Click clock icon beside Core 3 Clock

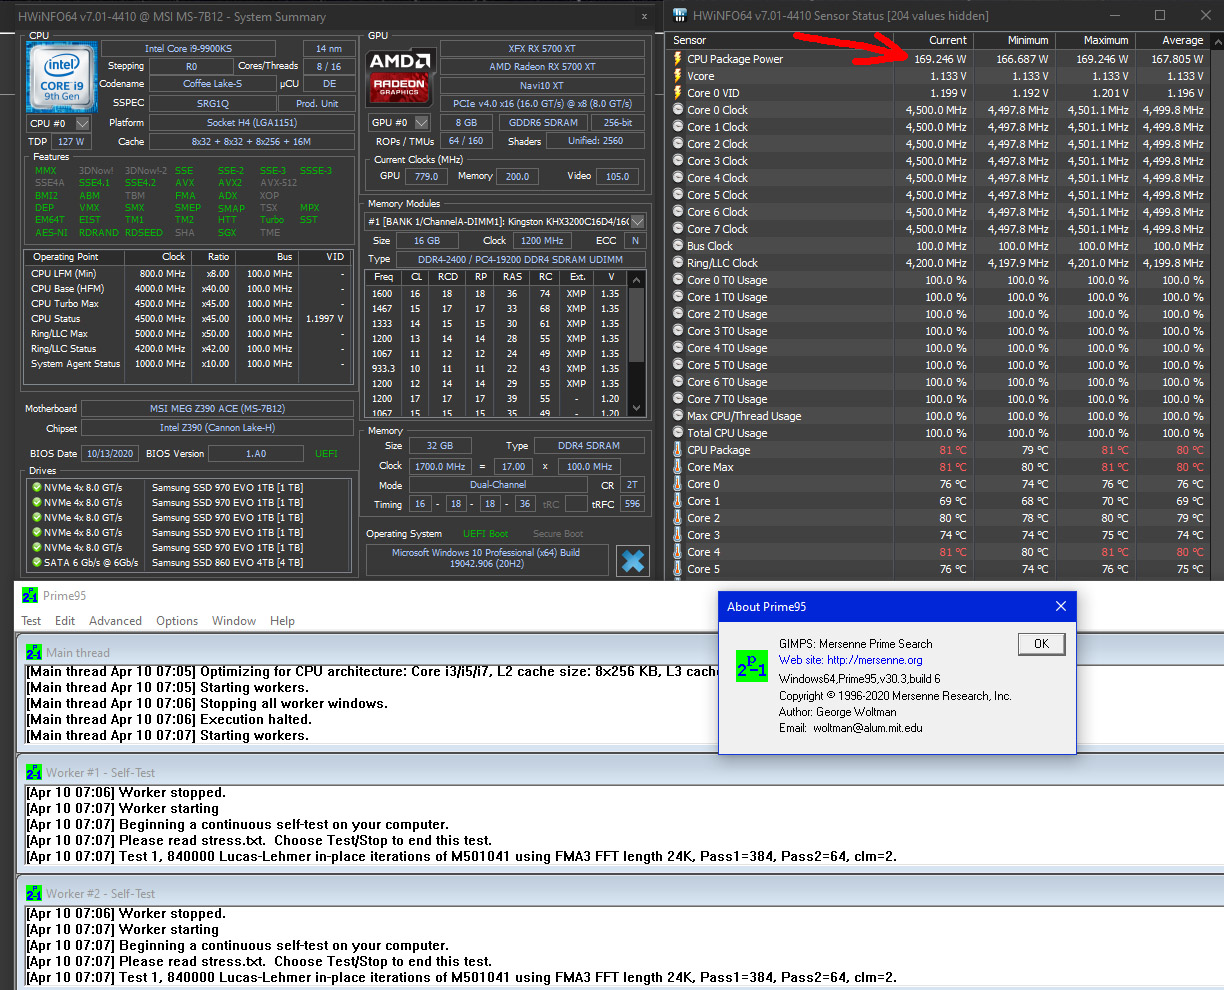pos(678,161)
